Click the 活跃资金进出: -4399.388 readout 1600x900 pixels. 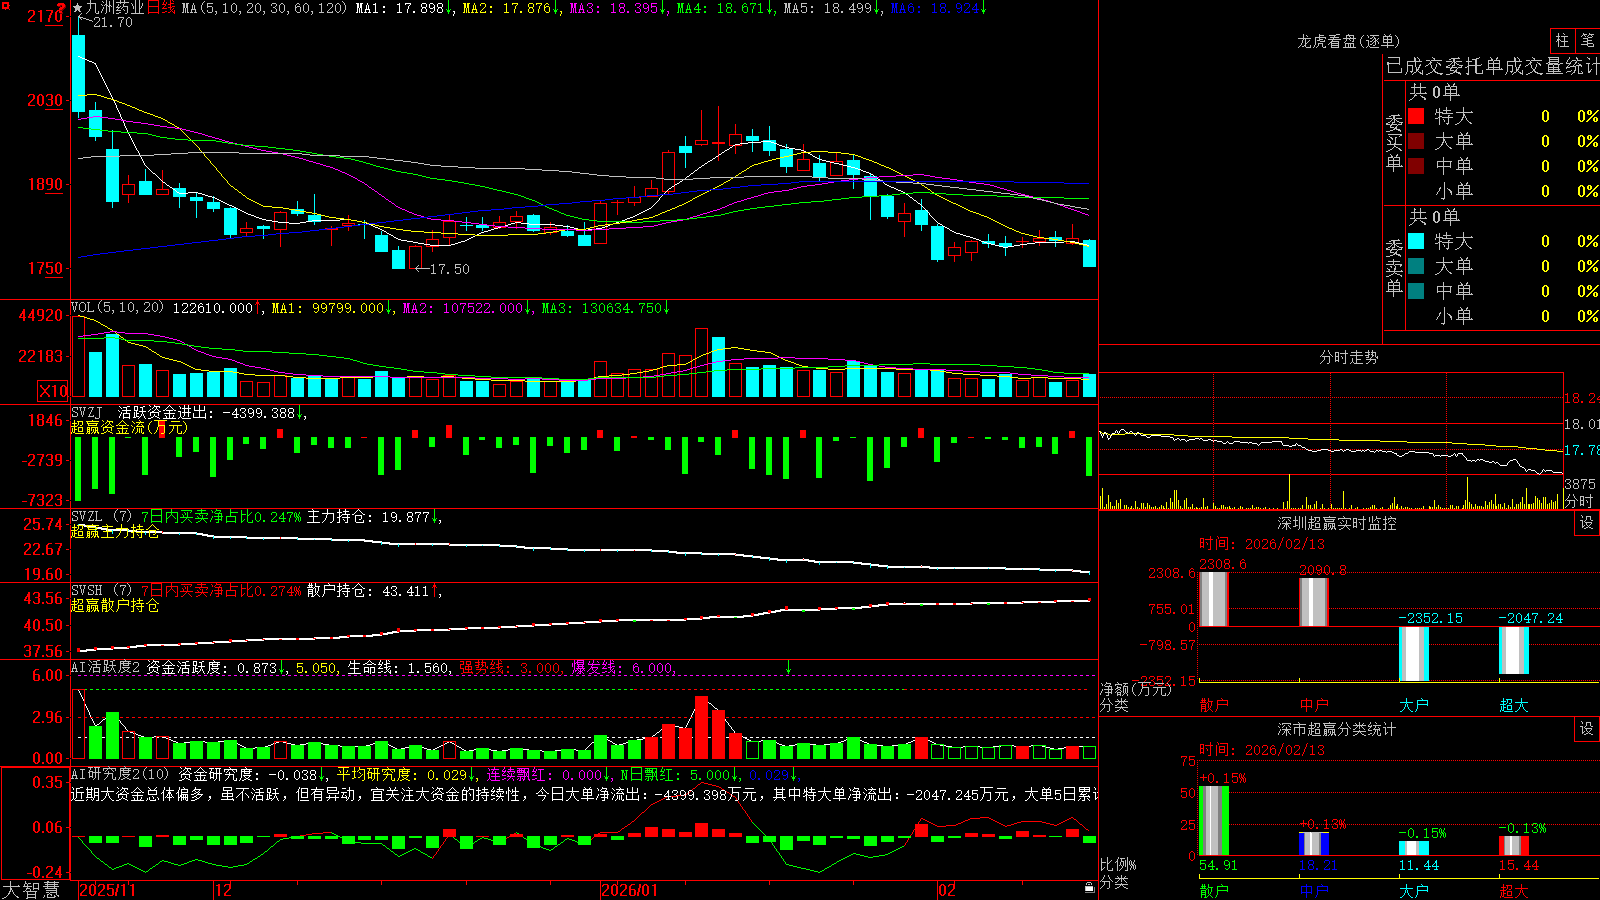coord(207,412)
